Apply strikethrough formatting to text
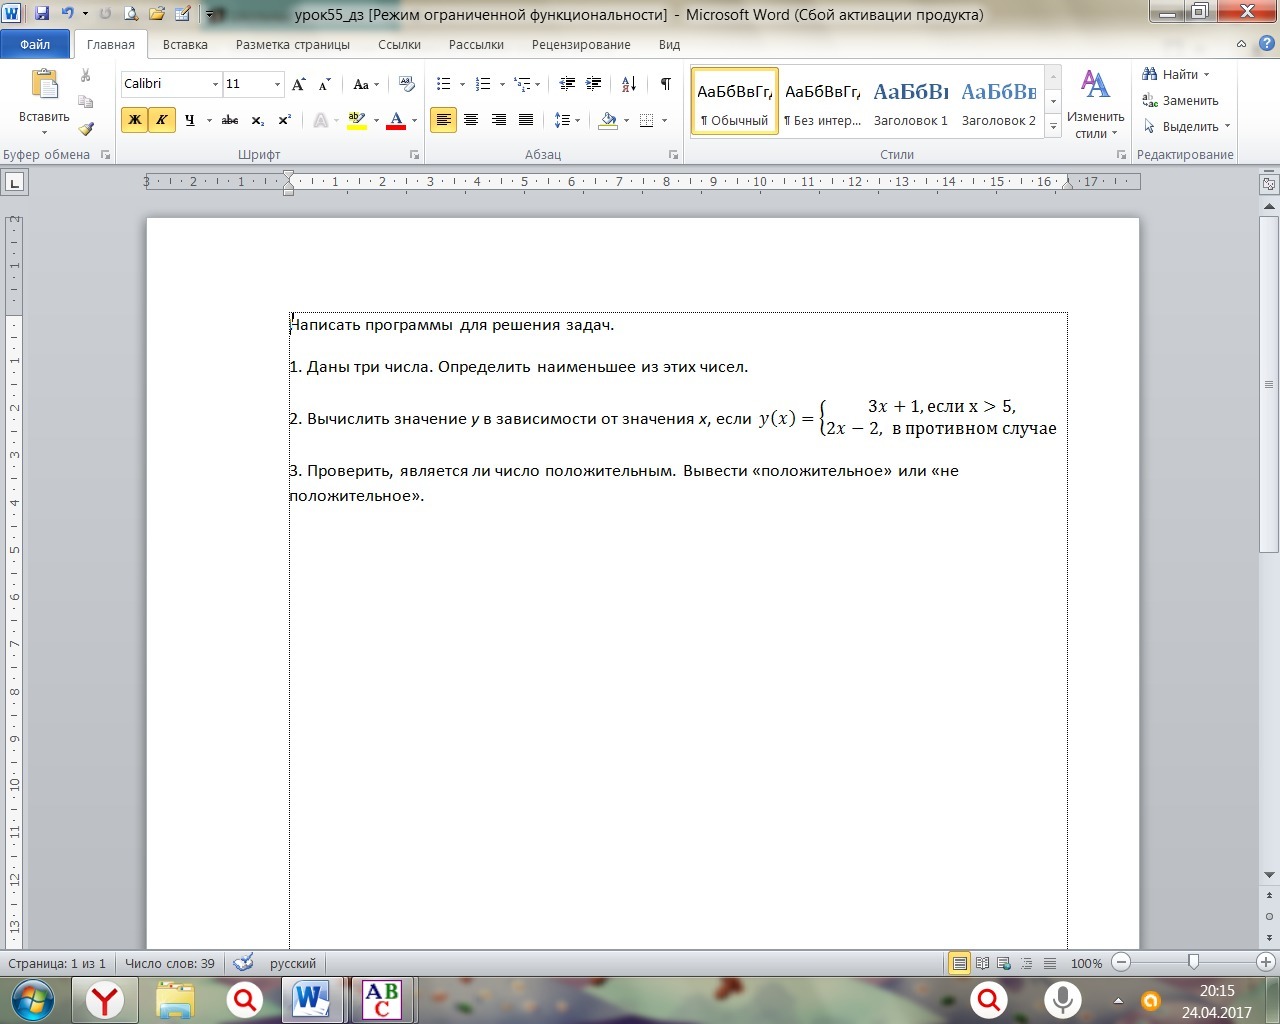The image size is (1280, 1024). [x=230, y=120]
